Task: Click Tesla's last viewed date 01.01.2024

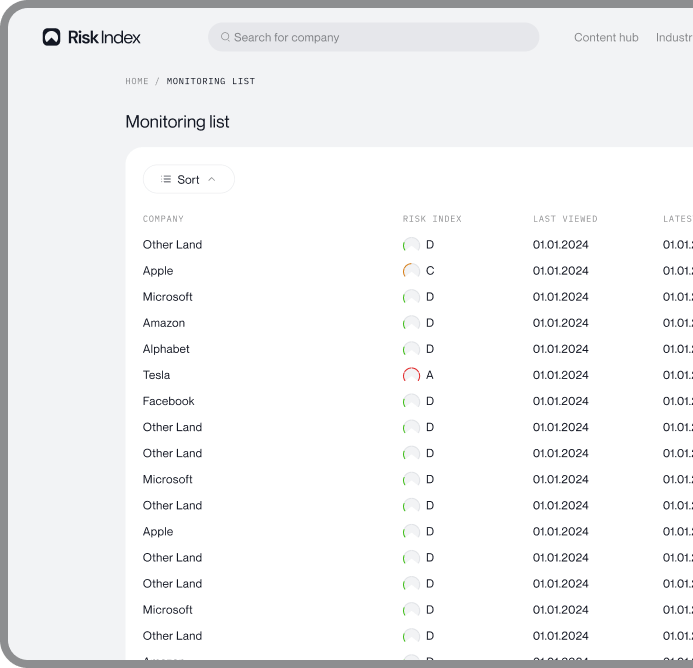Action: 560,375
